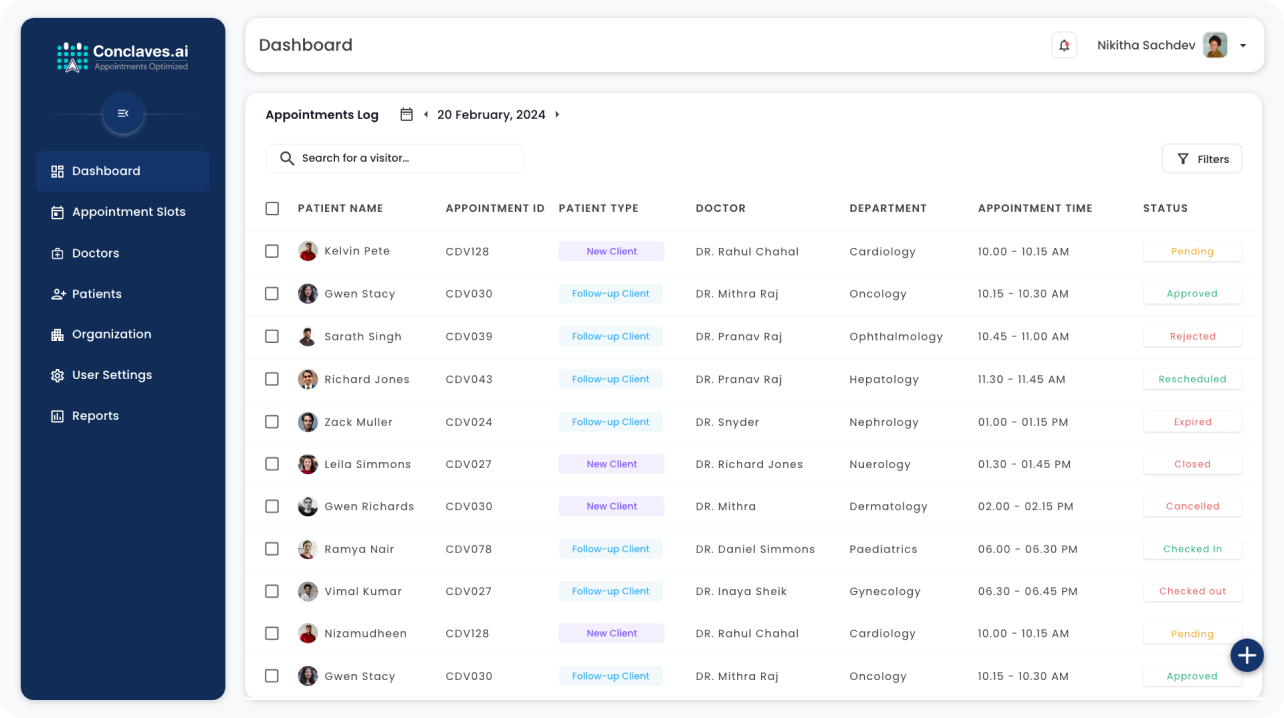Image resolution: width=1284 pixels, height=718 pixels.
Task: Click Kelvin Pete's avatar
Action: 308,251
